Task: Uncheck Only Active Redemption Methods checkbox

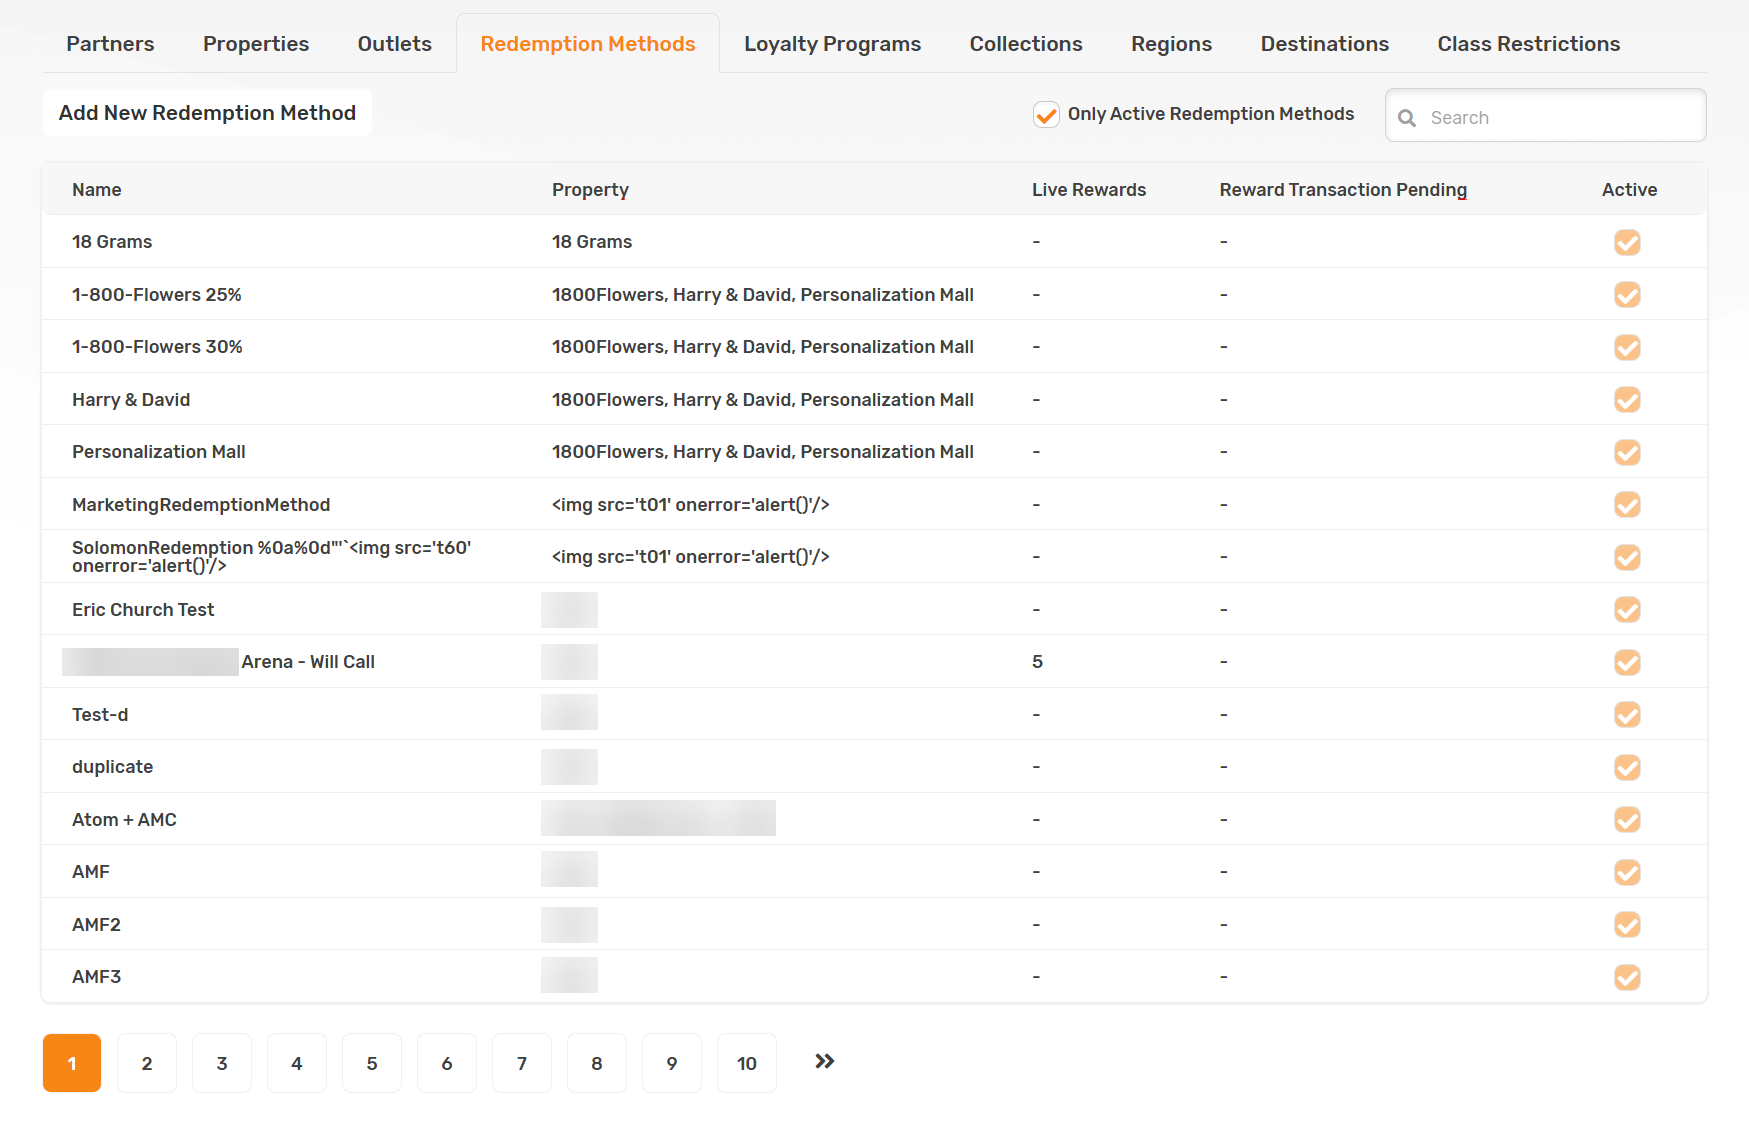Action: pyautogui.click(x=1046, y=115)
